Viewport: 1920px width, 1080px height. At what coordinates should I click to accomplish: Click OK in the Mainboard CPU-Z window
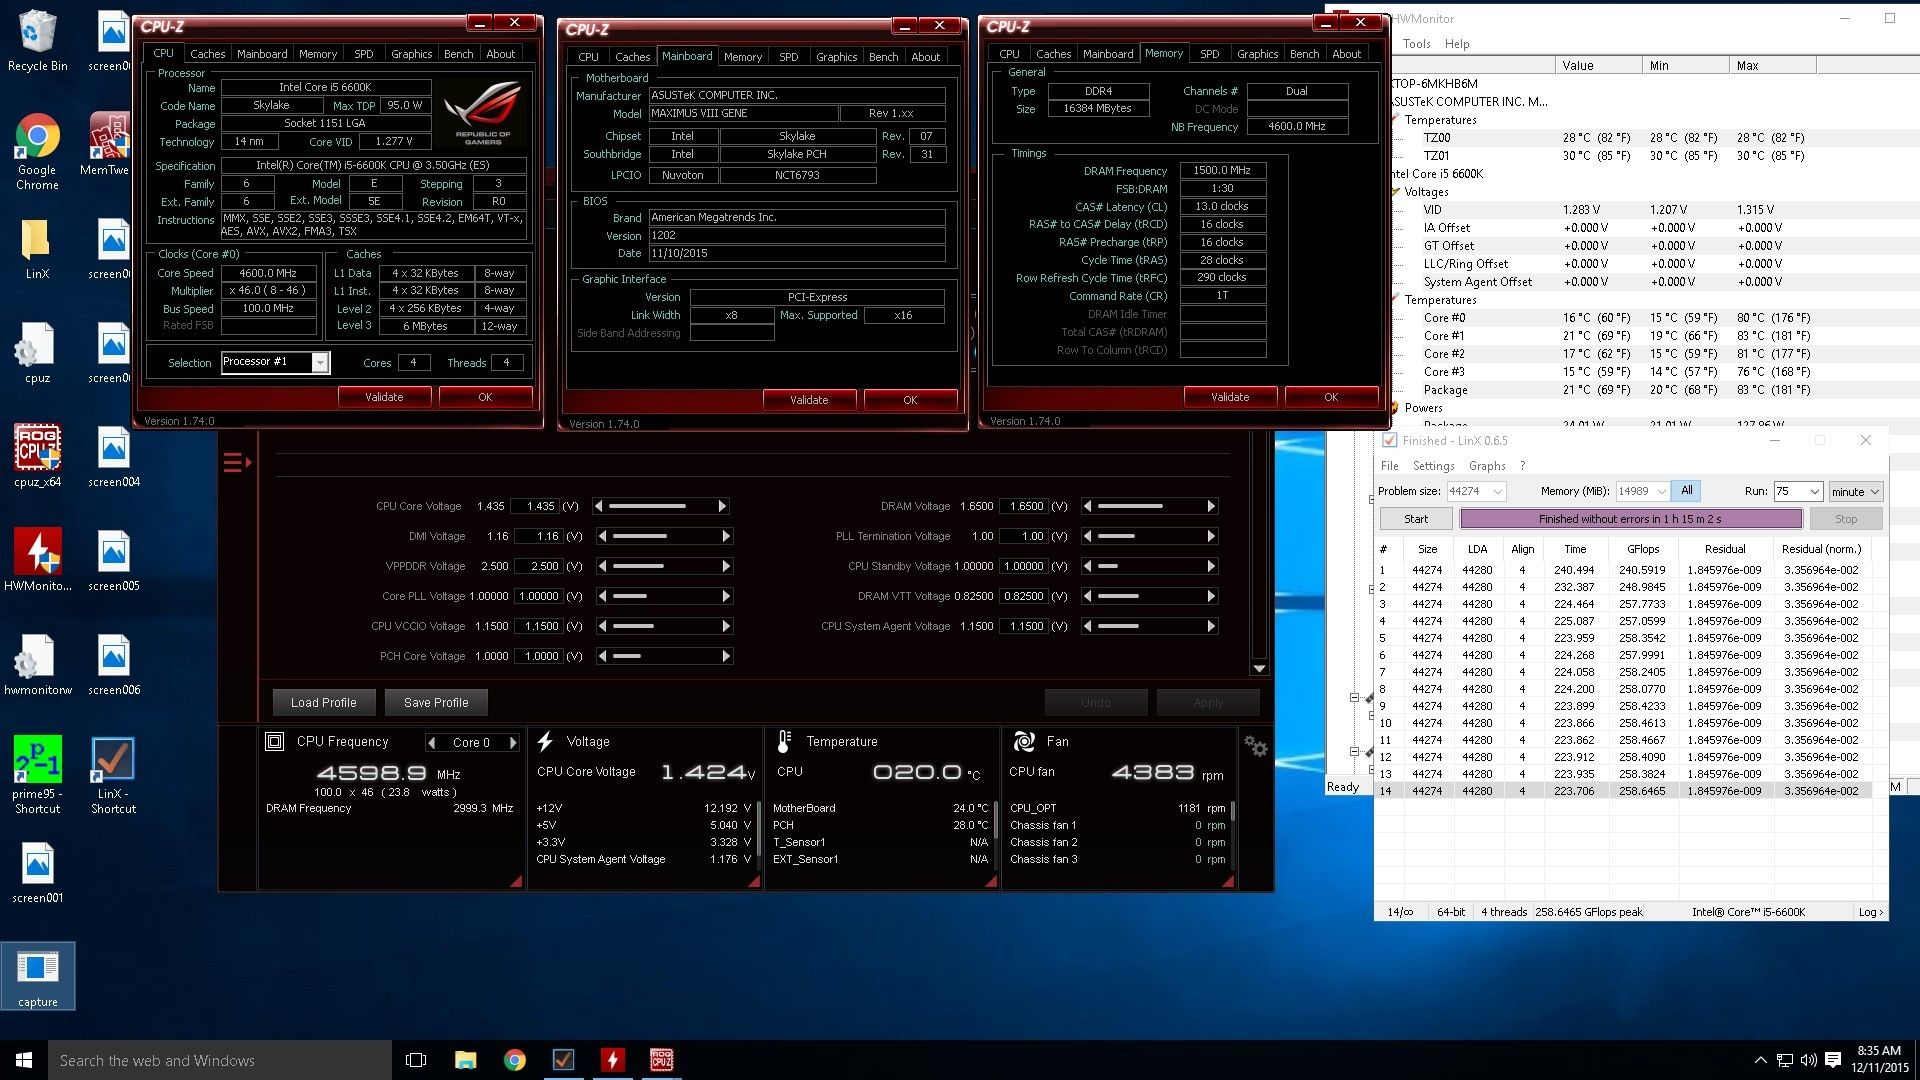(910, 400)
